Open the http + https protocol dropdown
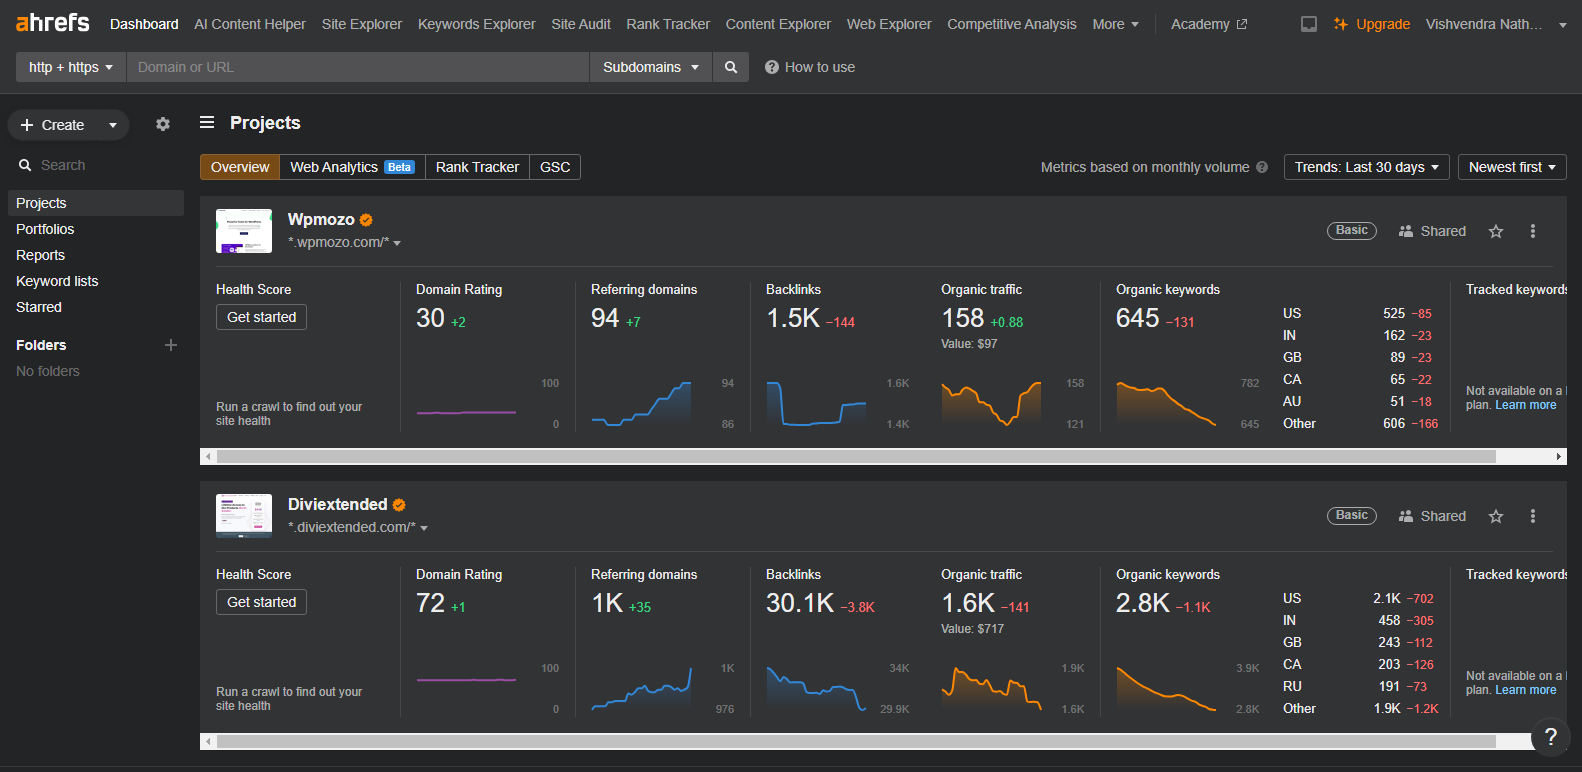1582x772 pixels. coord(70,67)
